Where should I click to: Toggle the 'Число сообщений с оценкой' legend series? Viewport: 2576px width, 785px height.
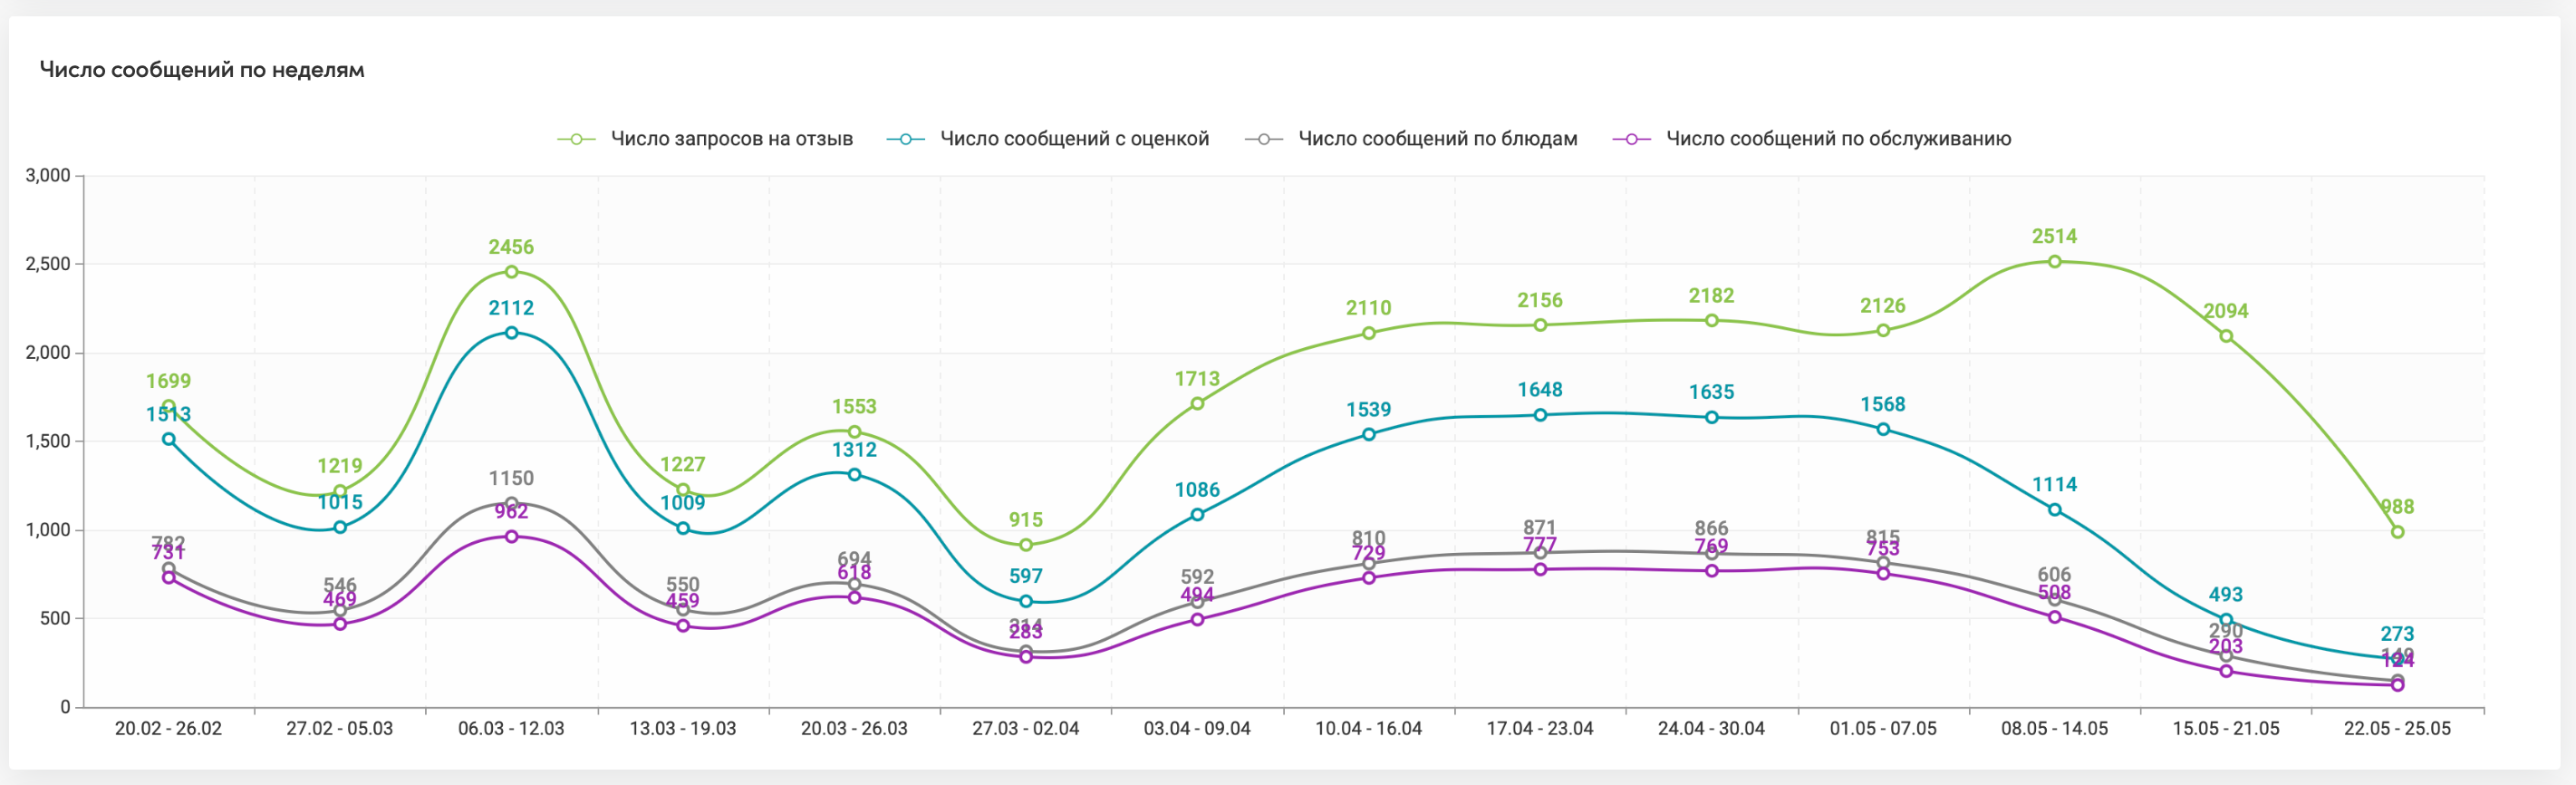click(x=1048, y=139)
